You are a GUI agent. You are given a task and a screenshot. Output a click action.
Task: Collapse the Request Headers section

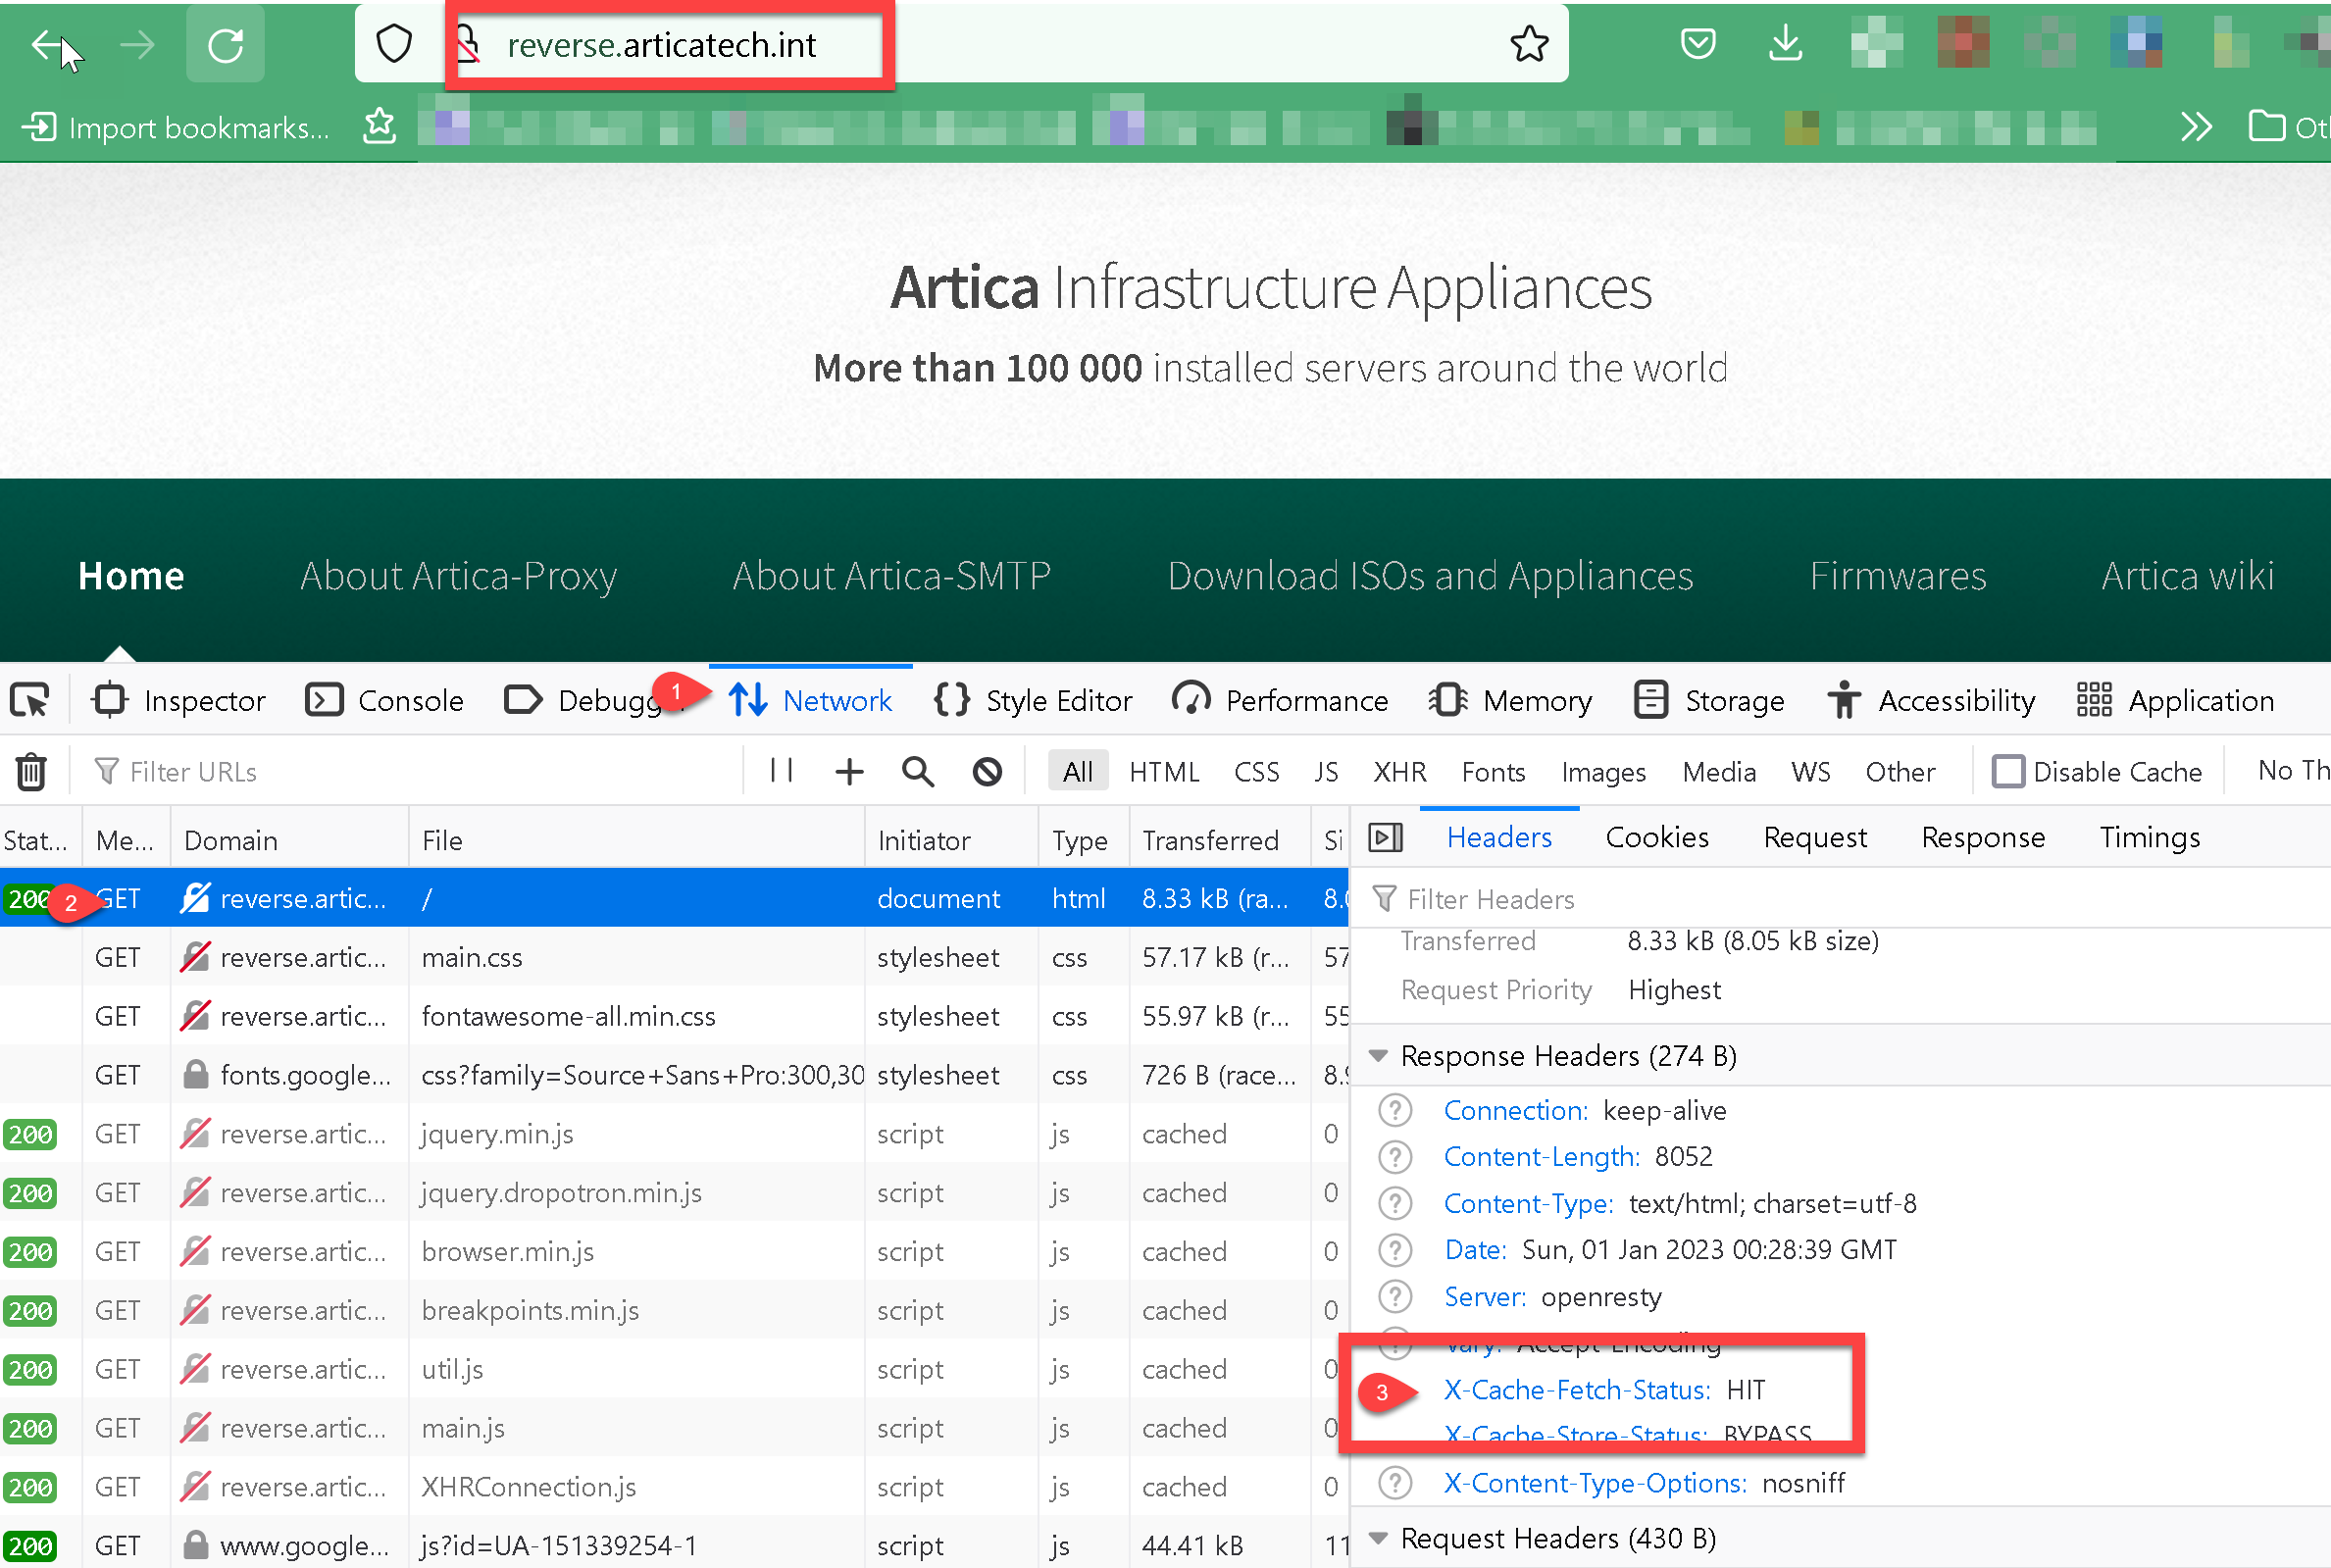pos(1379,1539)
